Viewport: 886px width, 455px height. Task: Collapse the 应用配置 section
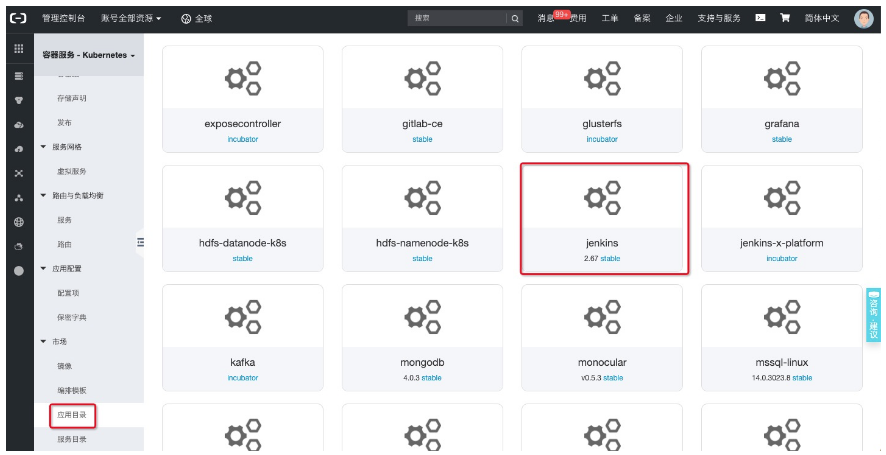[x=44, y=268]
